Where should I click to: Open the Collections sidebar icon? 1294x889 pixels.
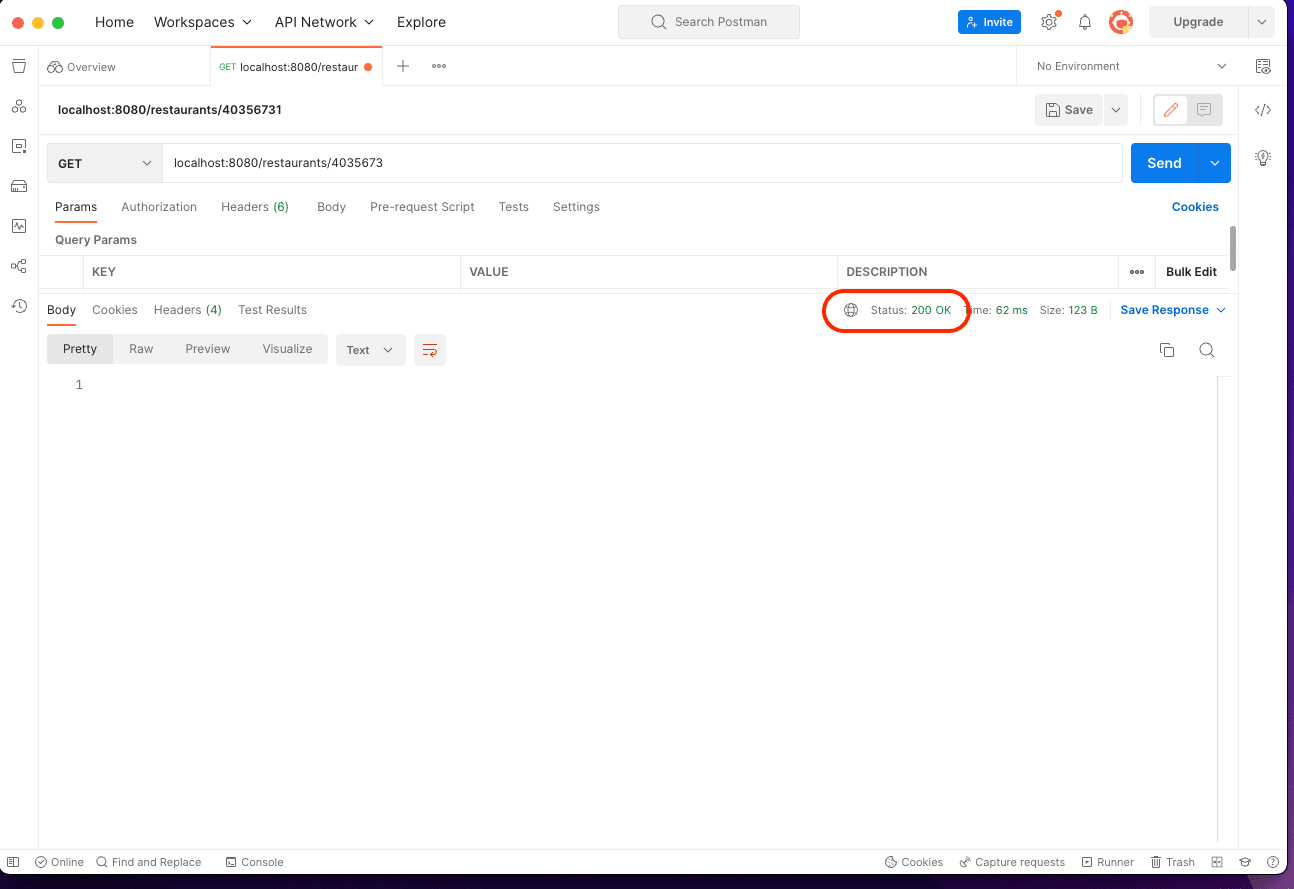tap(19, 66)
